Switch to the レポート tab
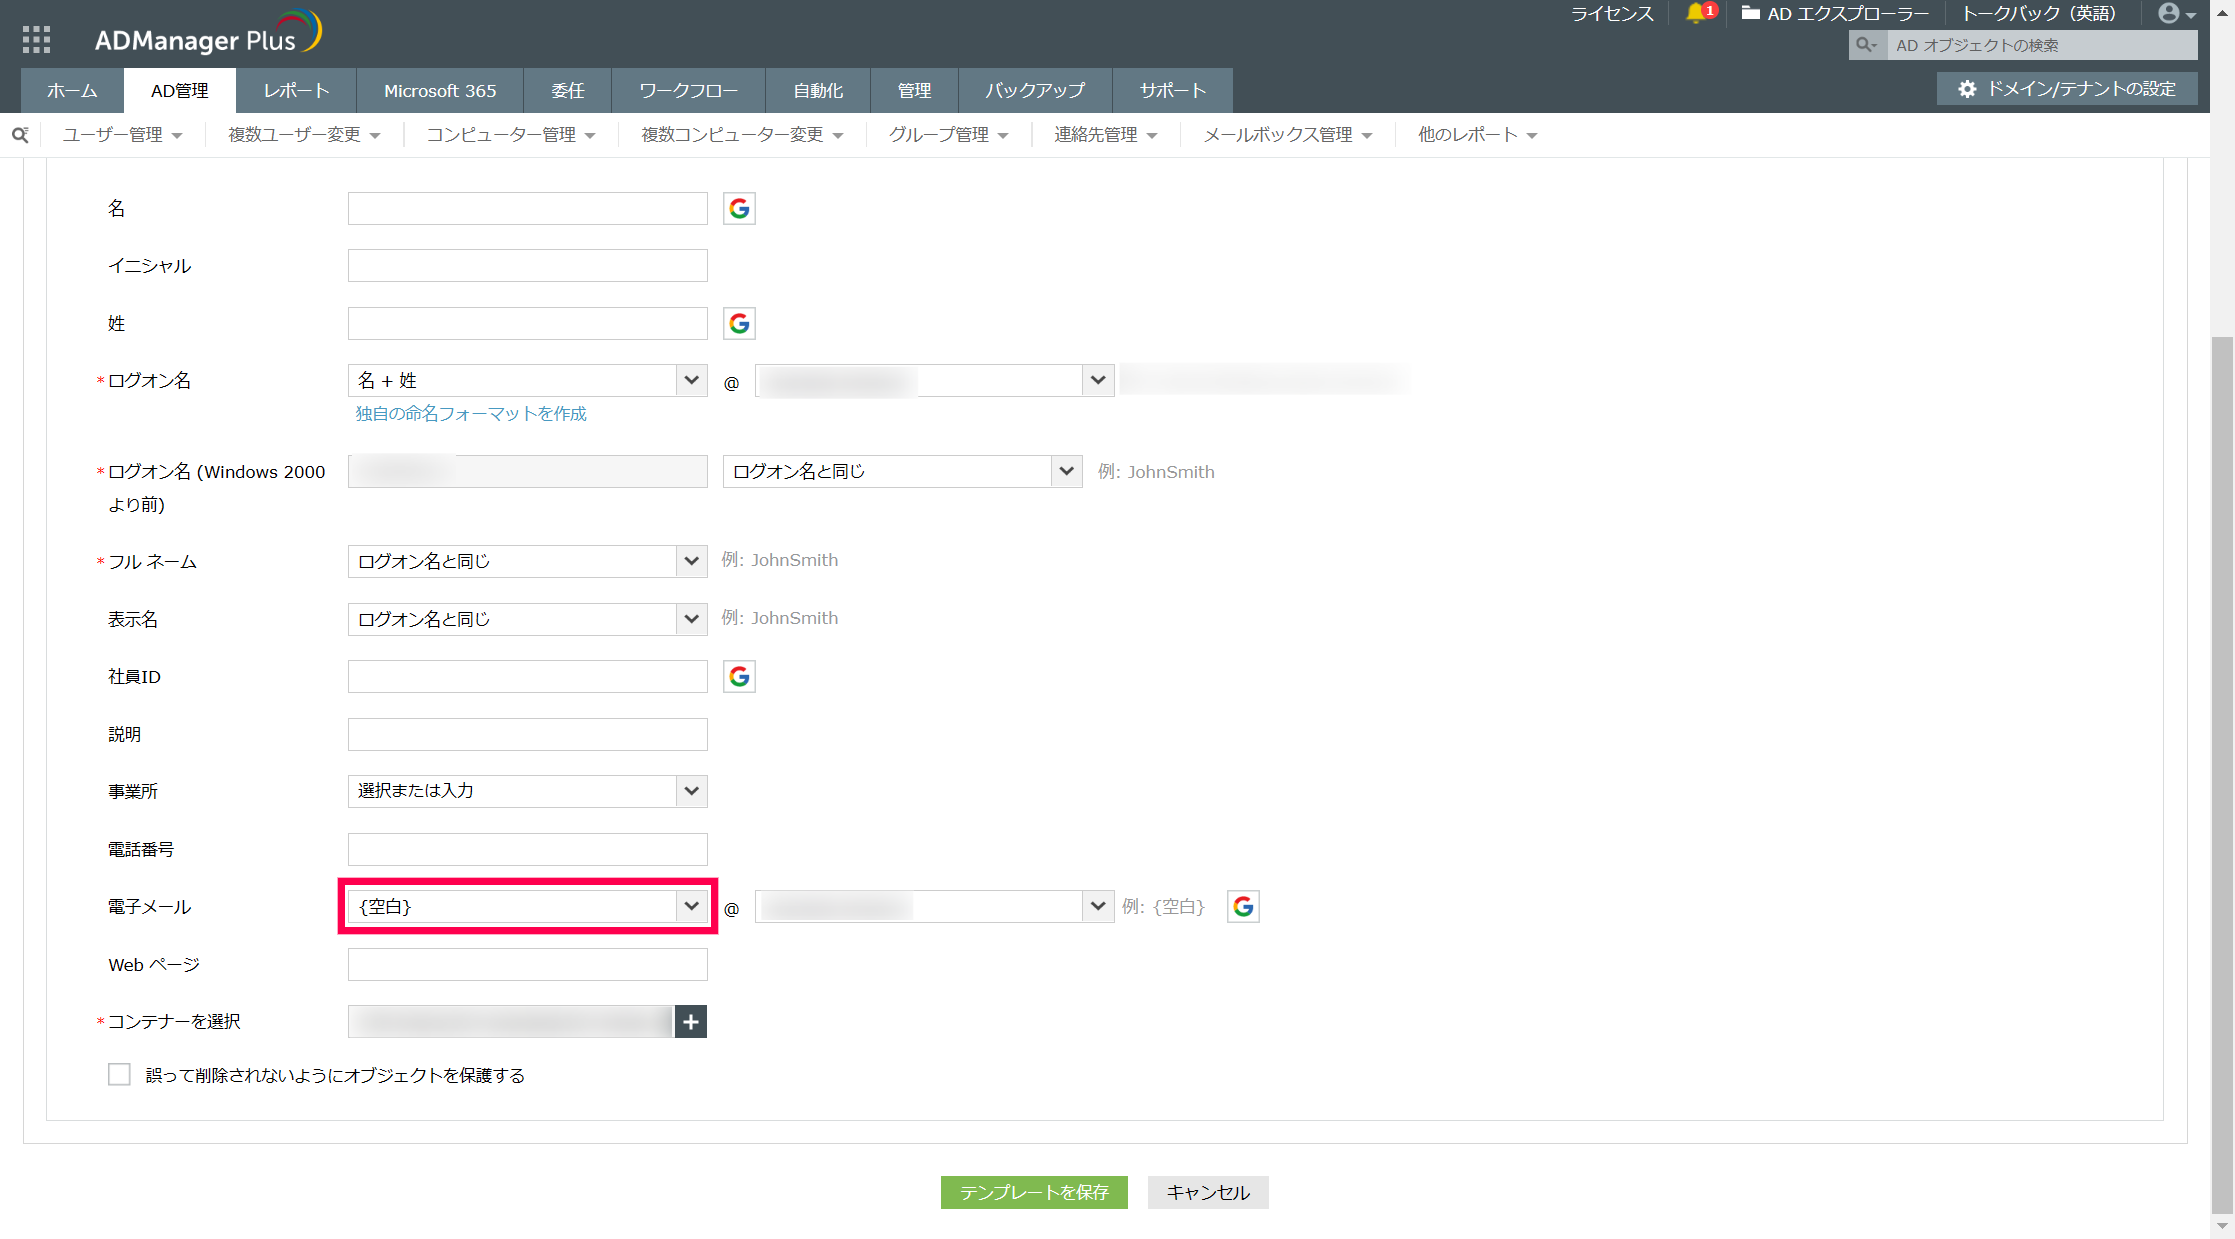 296,90
